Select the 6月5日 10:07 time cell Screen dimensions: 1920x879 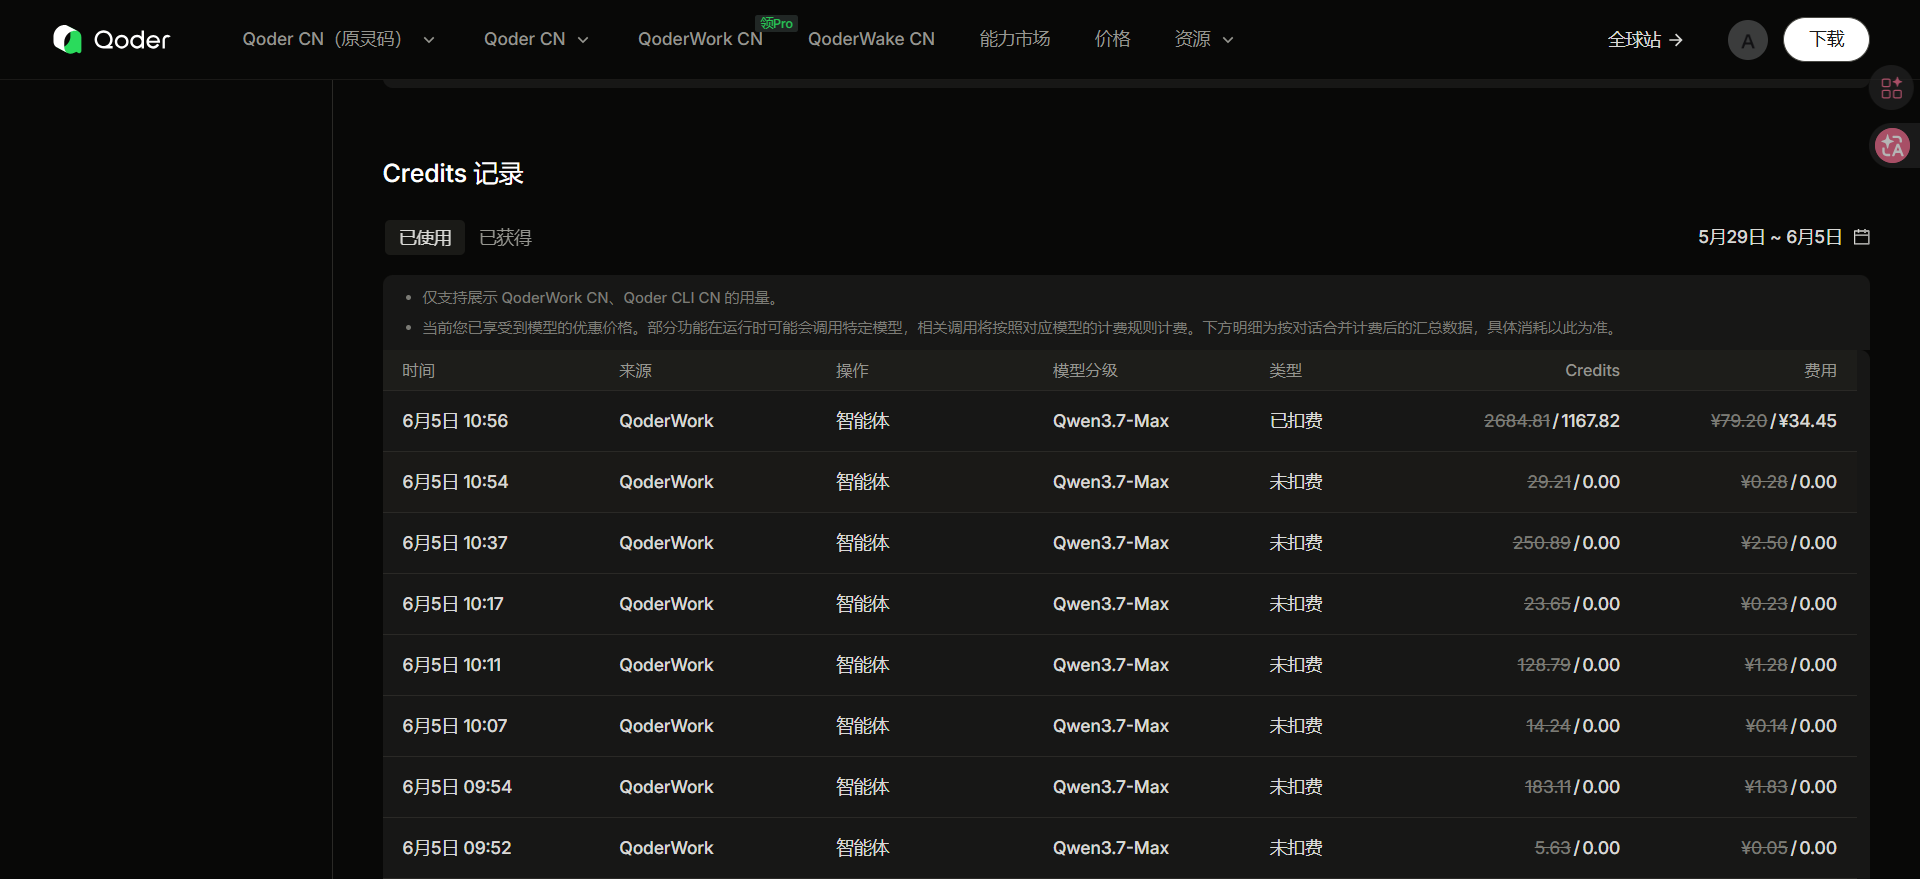(455, 726)
